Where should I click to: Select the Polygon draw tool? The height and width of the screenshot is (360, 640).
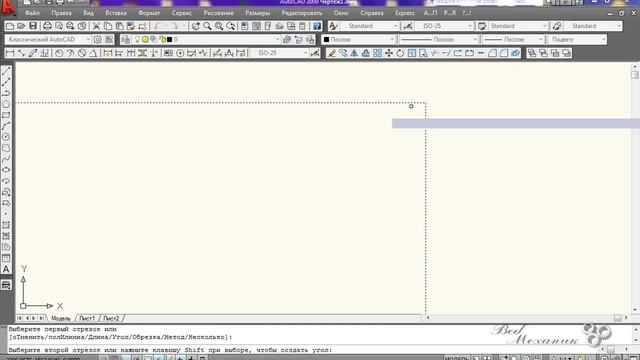6,104
